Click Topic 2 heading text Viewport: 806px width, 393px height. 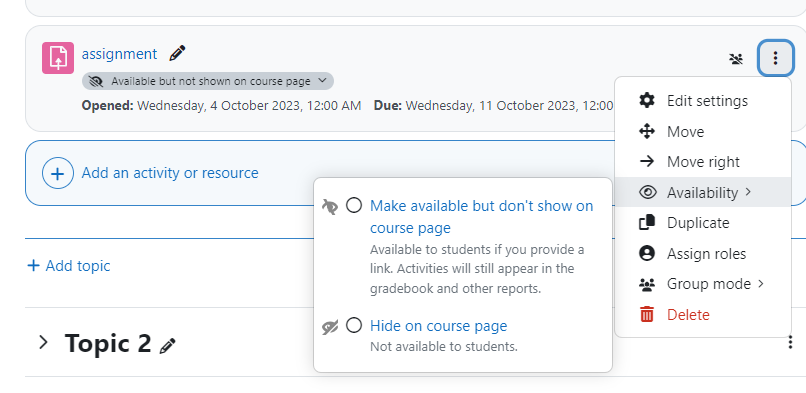click(x=108, y=343)
